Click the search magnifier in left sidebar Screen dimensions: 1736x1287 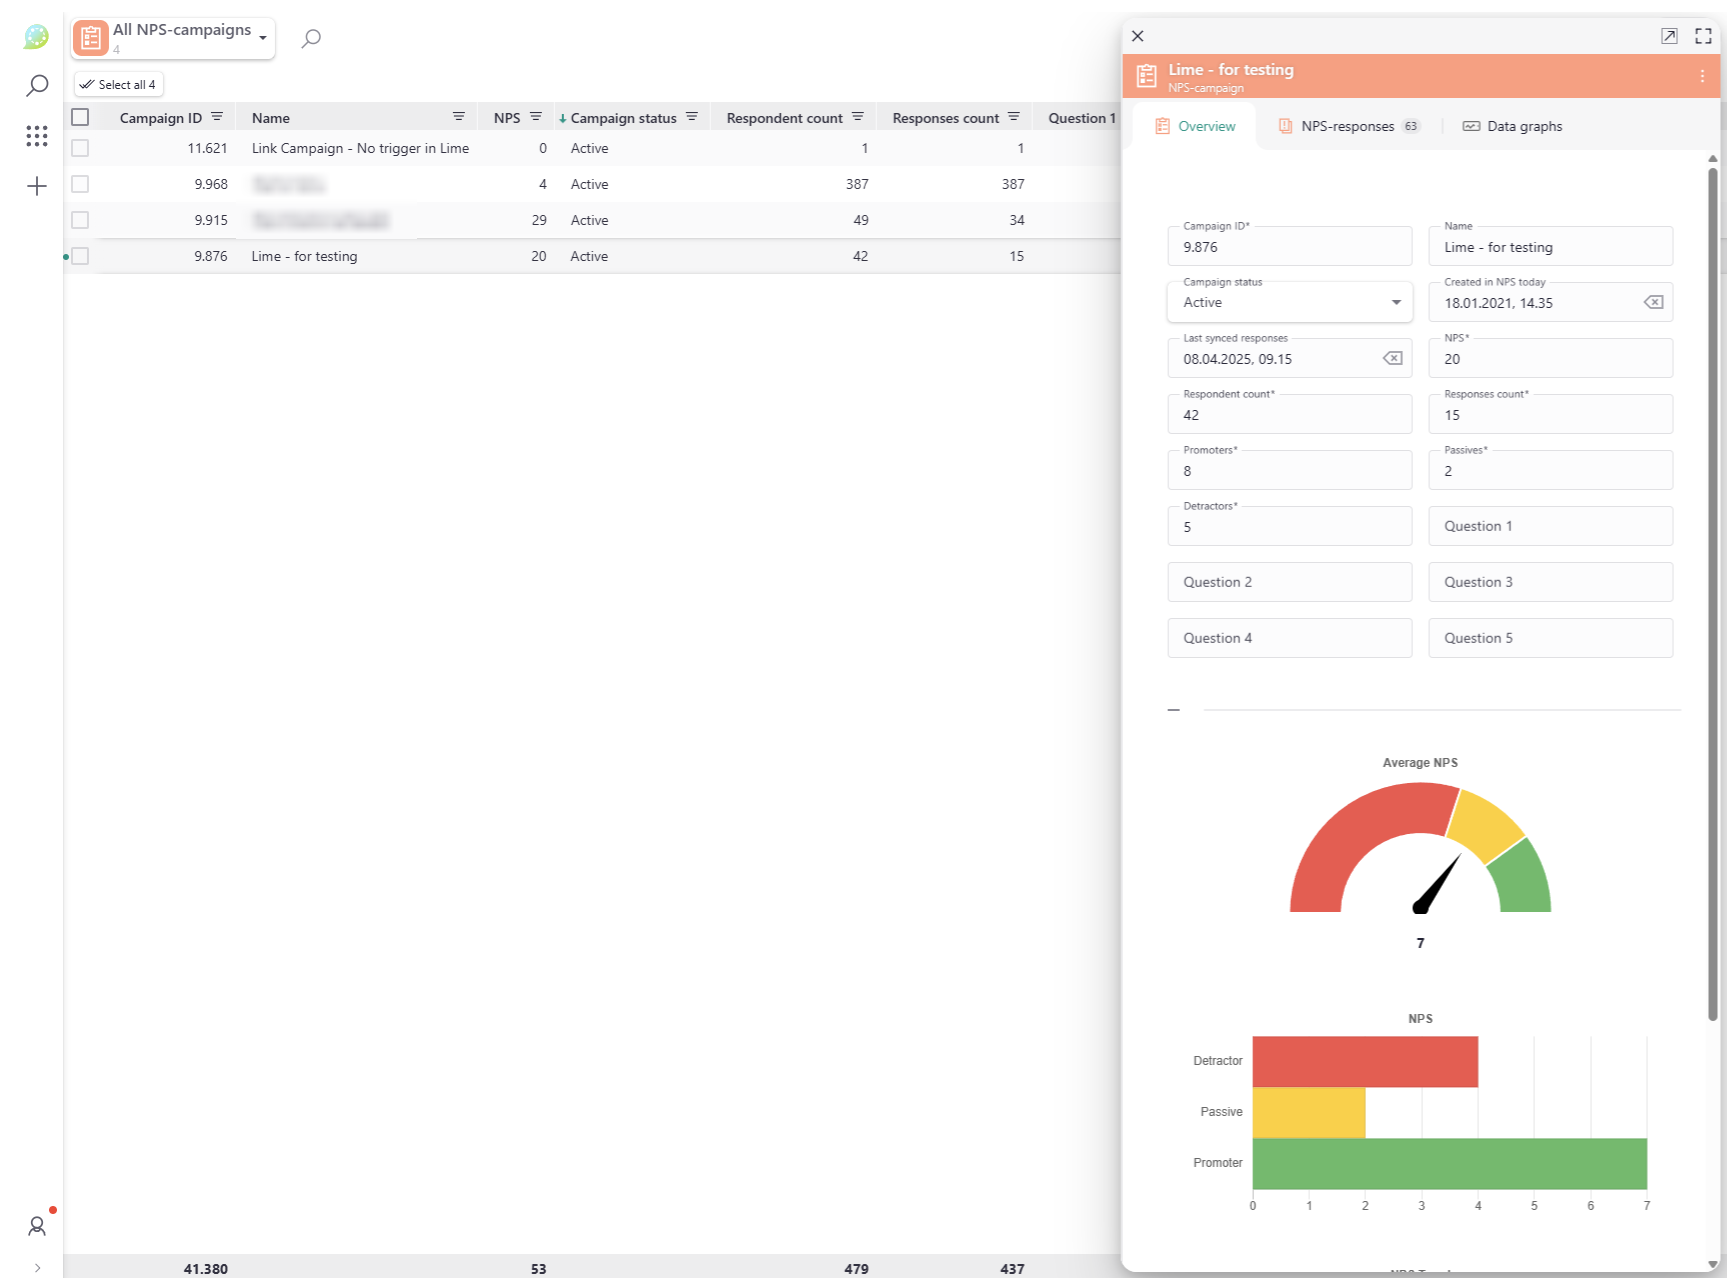[x=37, y=86]
